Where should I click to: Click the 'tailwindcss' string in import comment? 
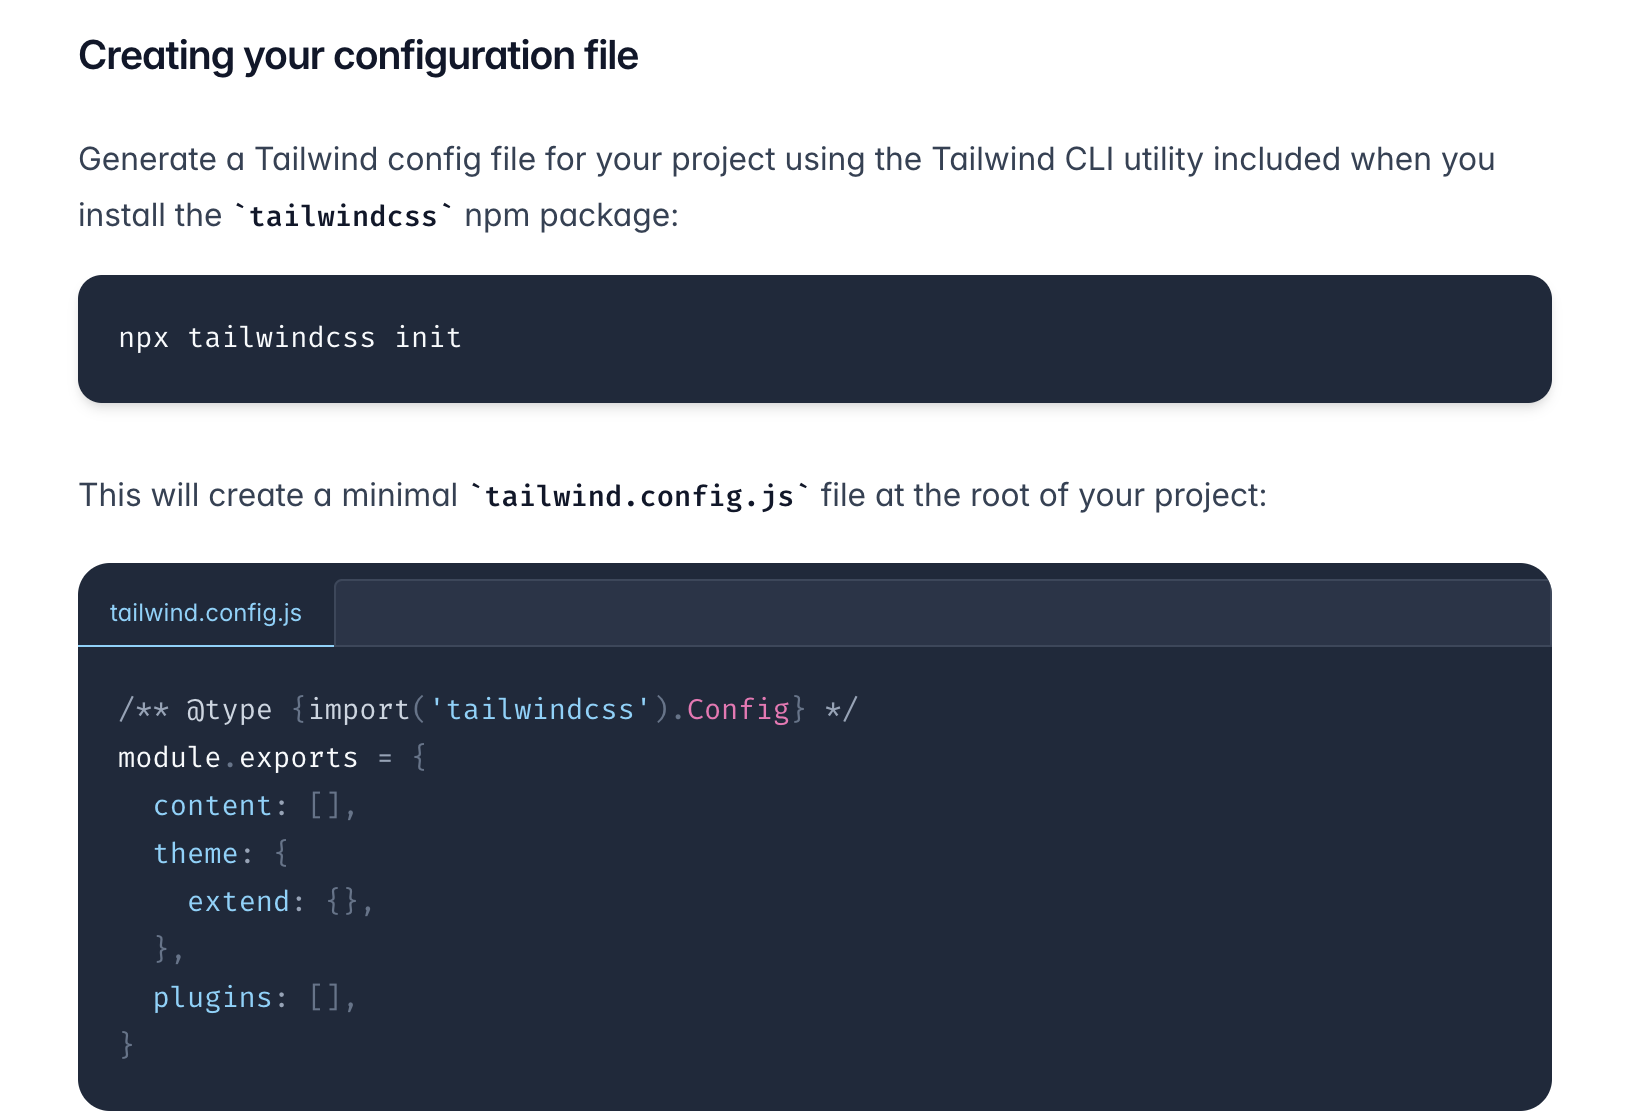pyautogui.click(x=540, y=710)
